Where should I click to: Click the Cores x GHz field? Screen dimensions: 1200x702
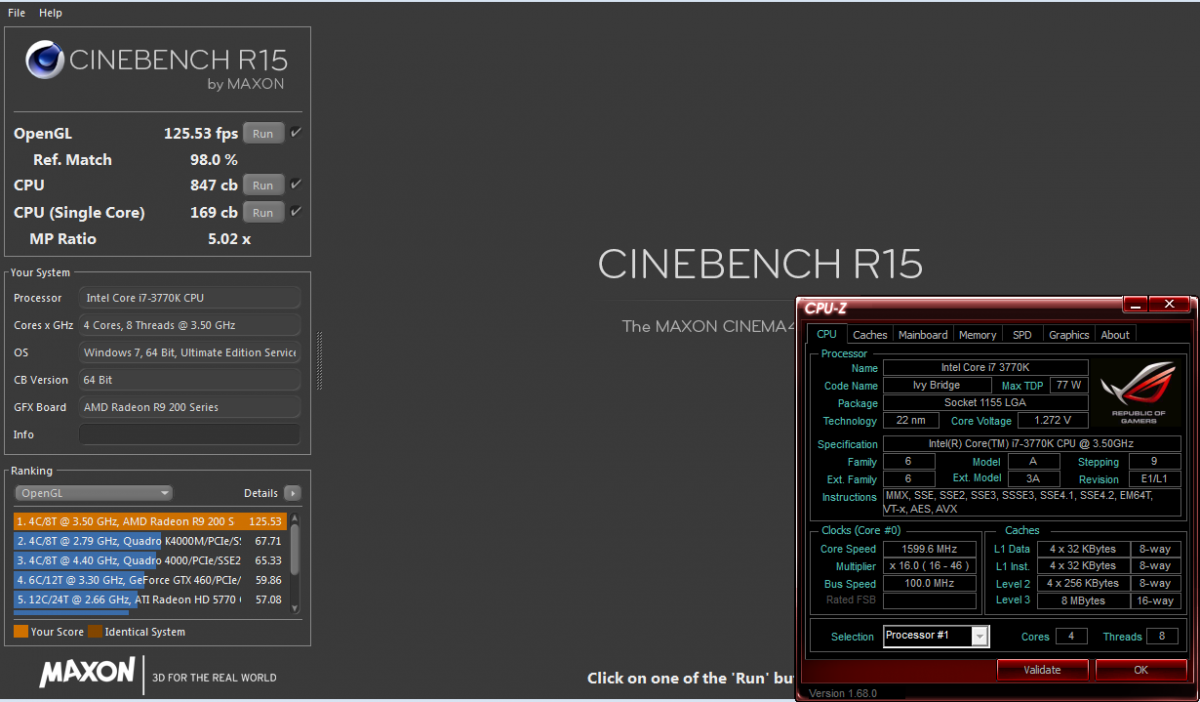tap(189, 325)
